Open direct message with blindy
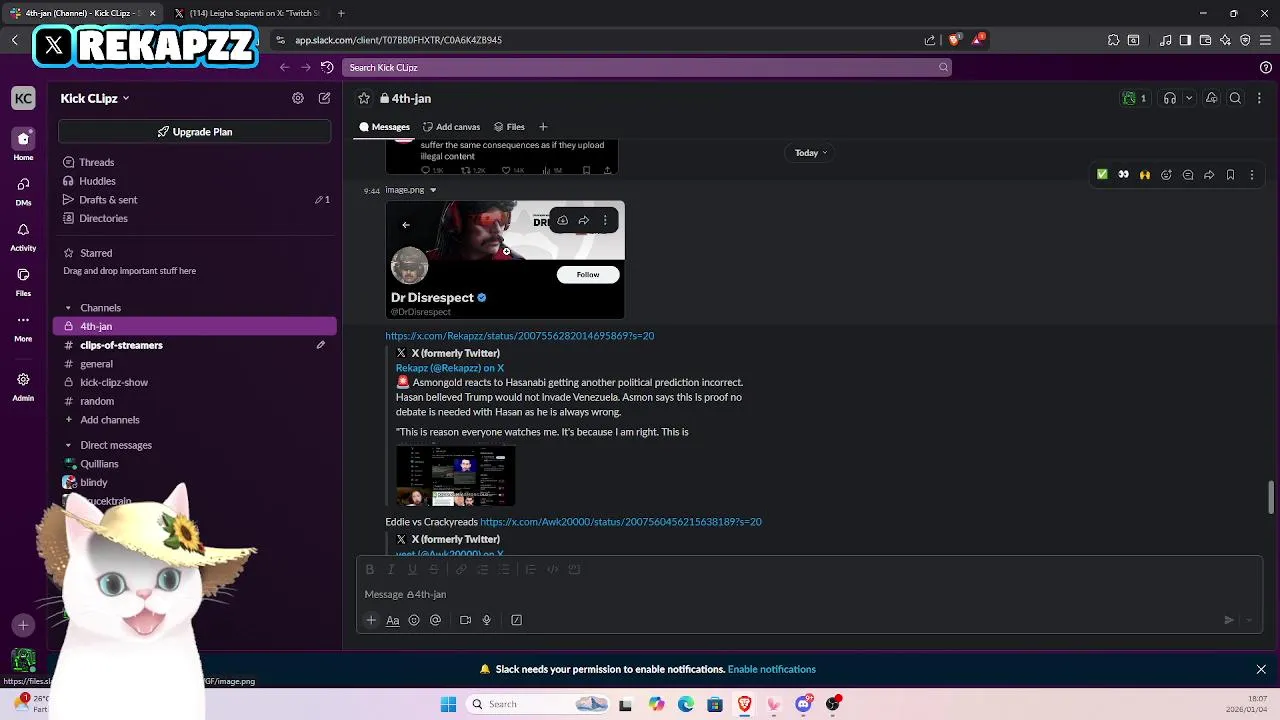Screen dimensions: 1280x720 [x=94, y=483]
